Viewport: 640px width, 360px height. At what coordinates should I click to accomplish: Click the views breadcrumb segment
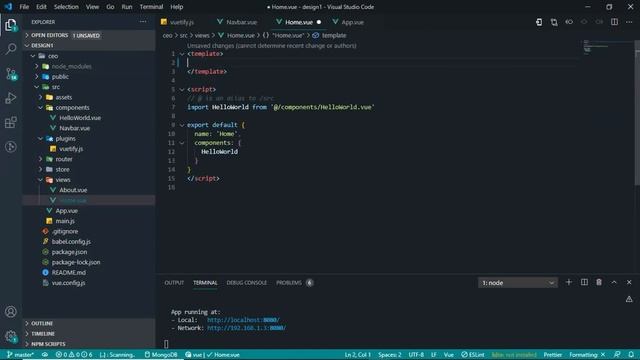coord(202,36)
